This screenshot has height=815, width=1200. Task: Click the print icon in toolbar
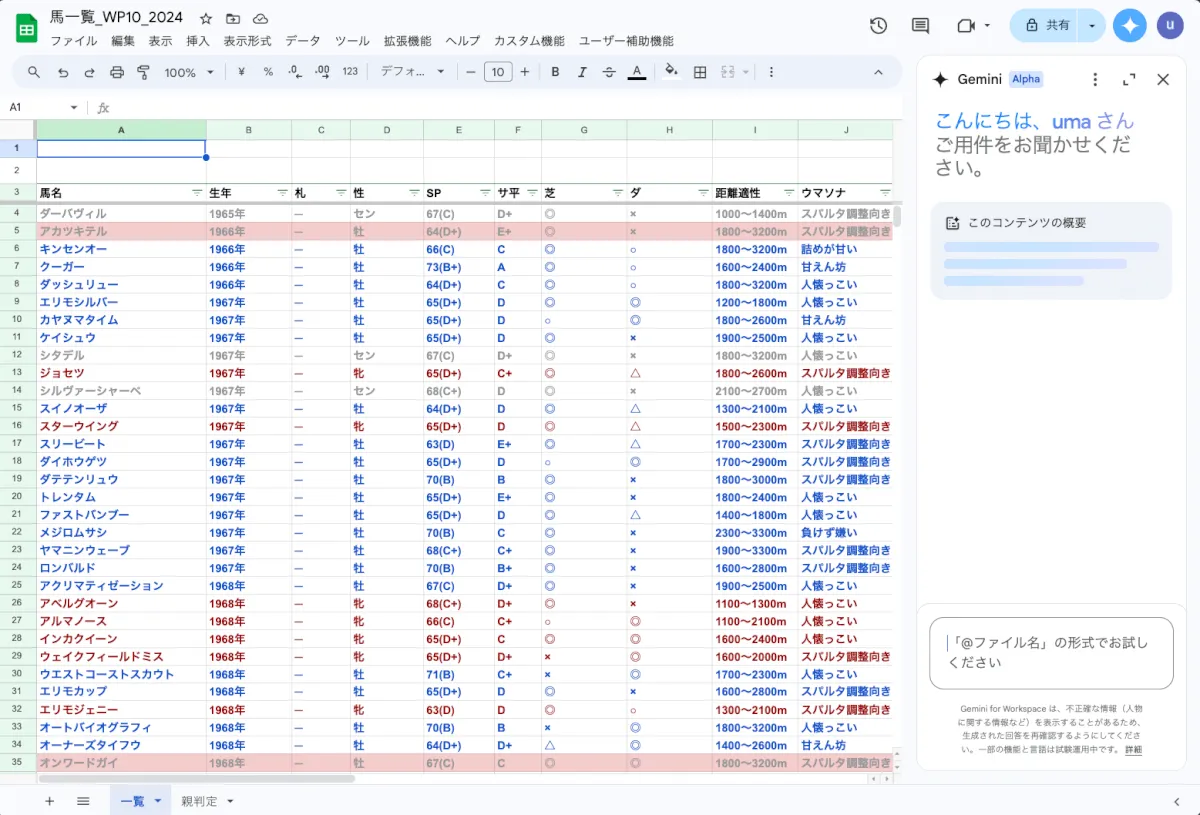pos(117,72)
